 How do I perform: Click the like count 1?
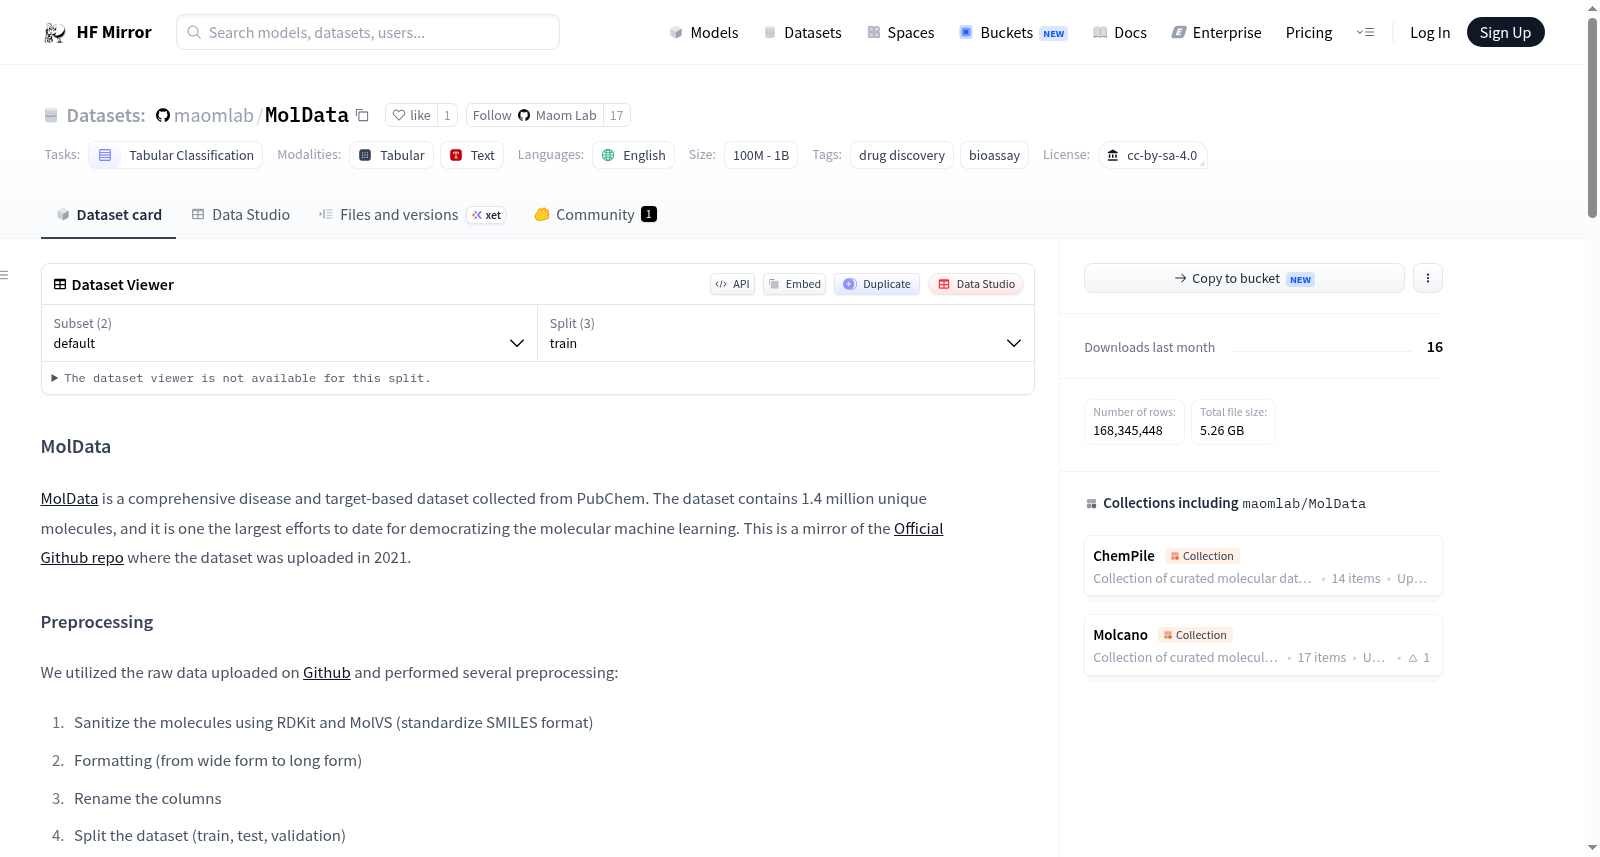pyautogui.click(x=447, y=115)
